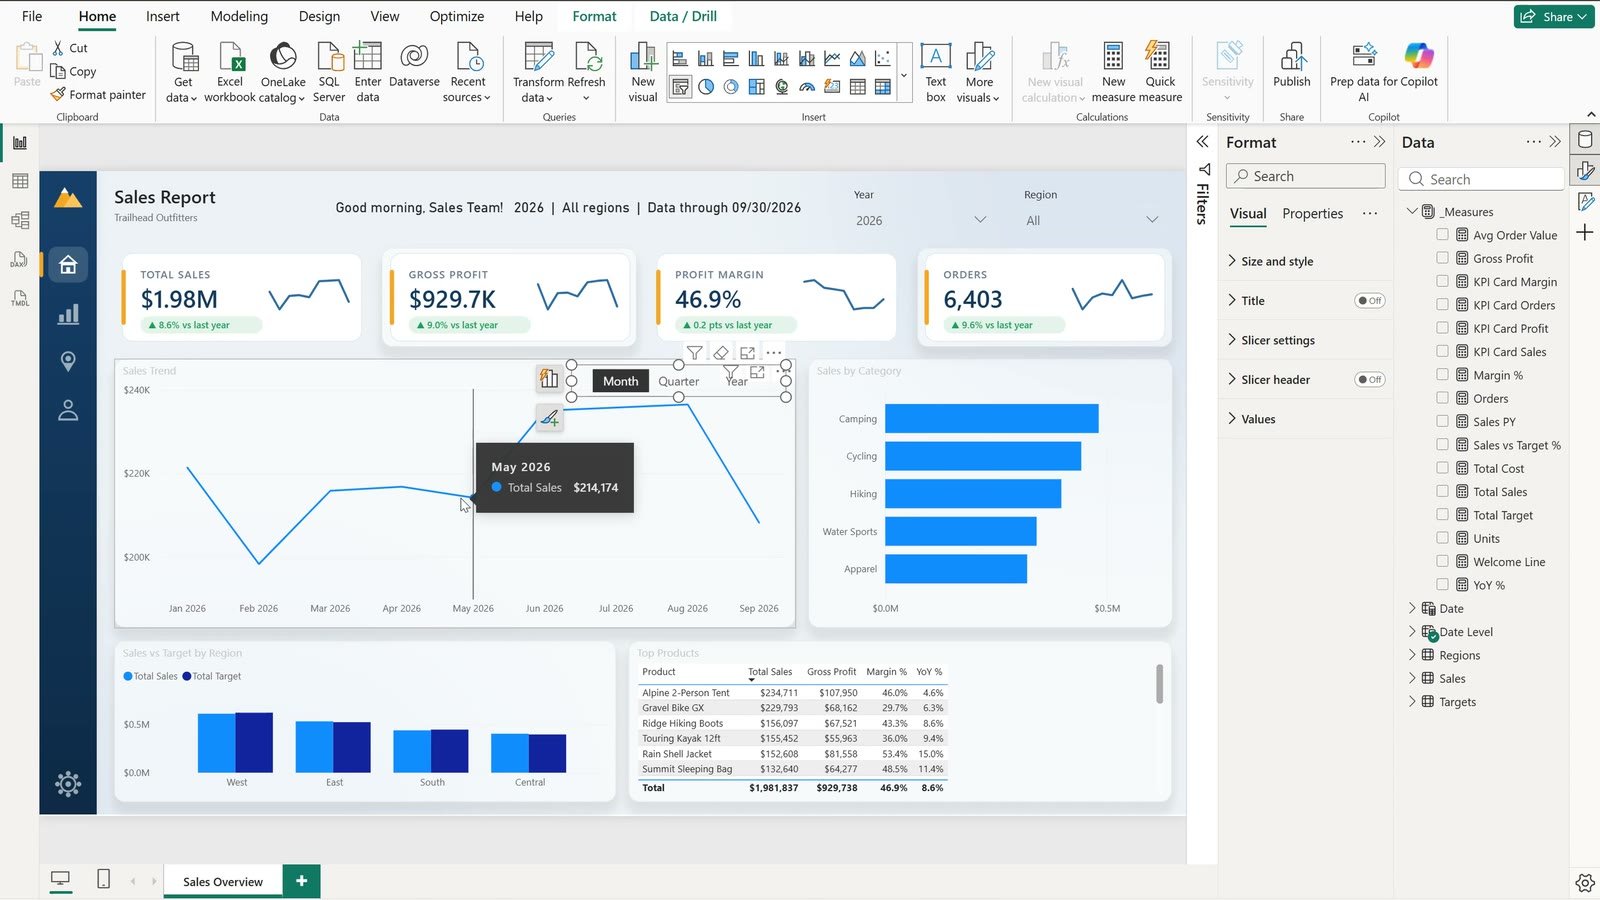1600x900 pixels.
Task: Click Format painter in Clipboard group
Action: 98,95
